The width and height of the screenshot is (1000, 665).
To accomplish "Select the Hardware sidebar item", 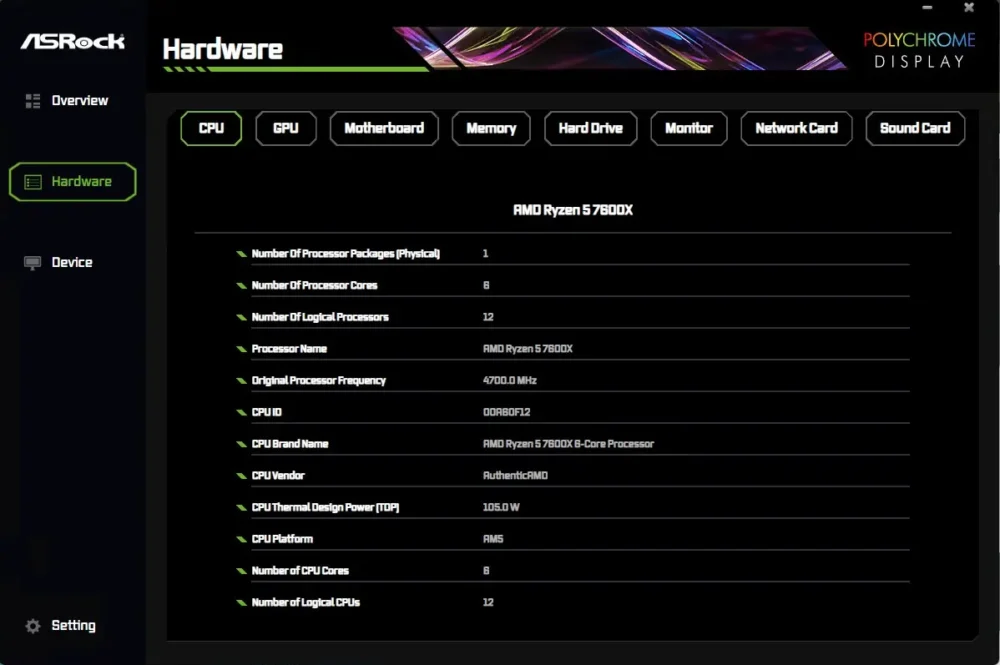I will [x=73, y=182].
